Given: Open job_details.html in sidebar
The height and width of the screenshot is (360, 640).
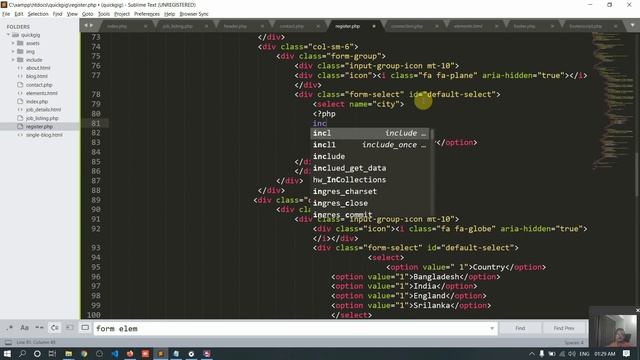Looking at the screenshot, I should (x=43, y=110).
